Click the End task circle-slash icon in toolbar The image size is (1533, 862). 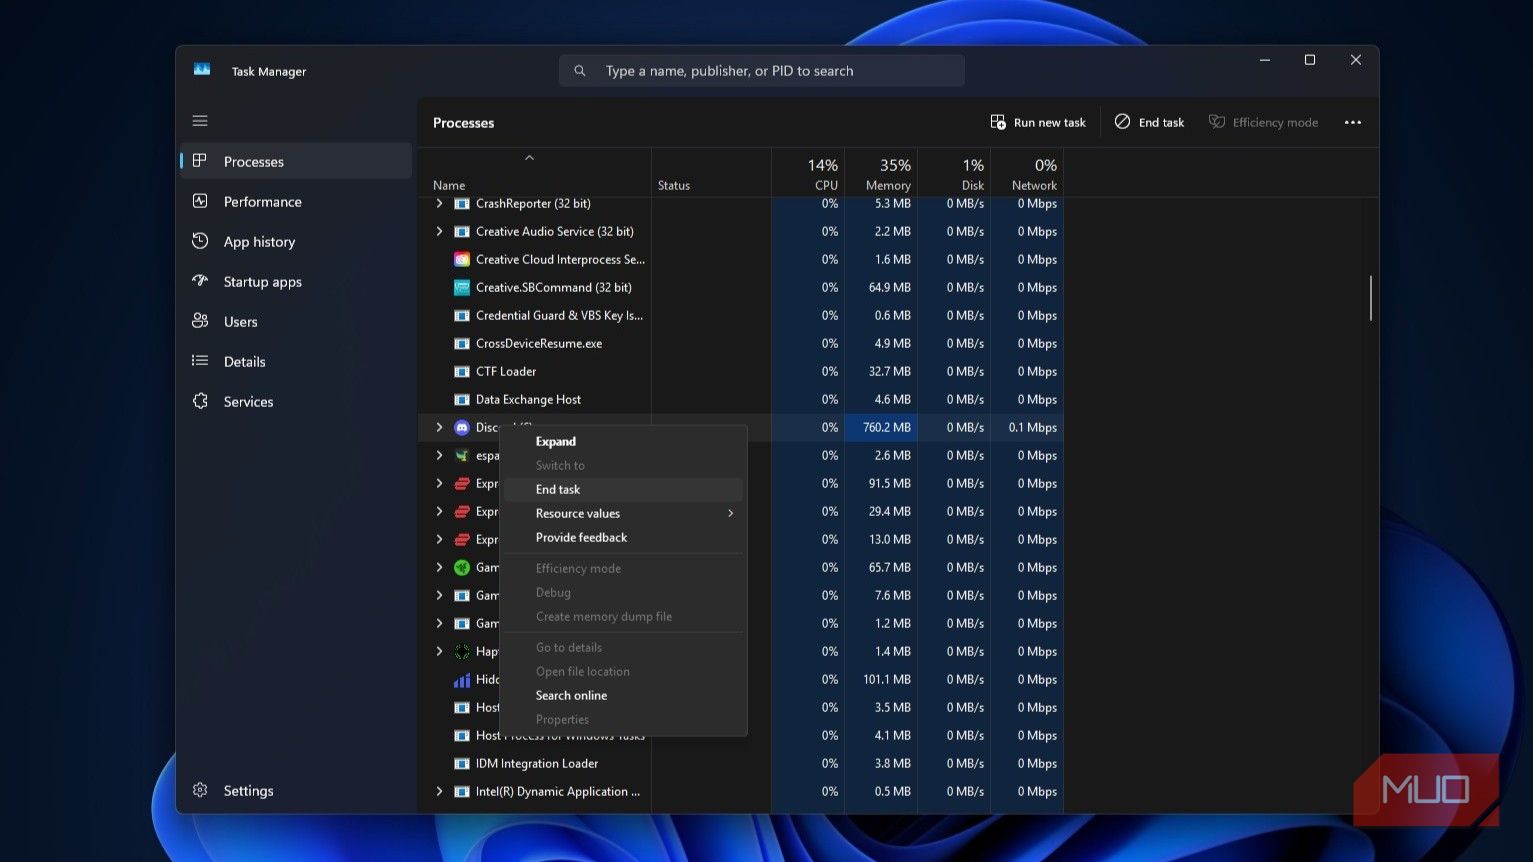point(1122,122)
